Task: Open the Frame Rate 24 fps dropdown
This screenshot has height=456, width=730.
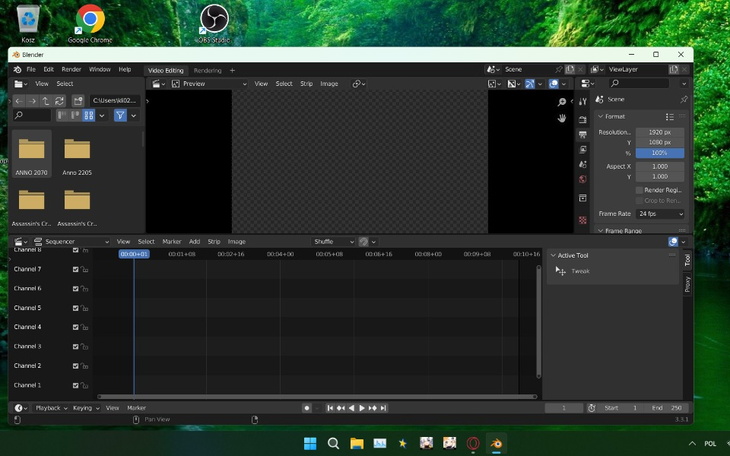Action: pyautogui.click(x=660, y=214)
